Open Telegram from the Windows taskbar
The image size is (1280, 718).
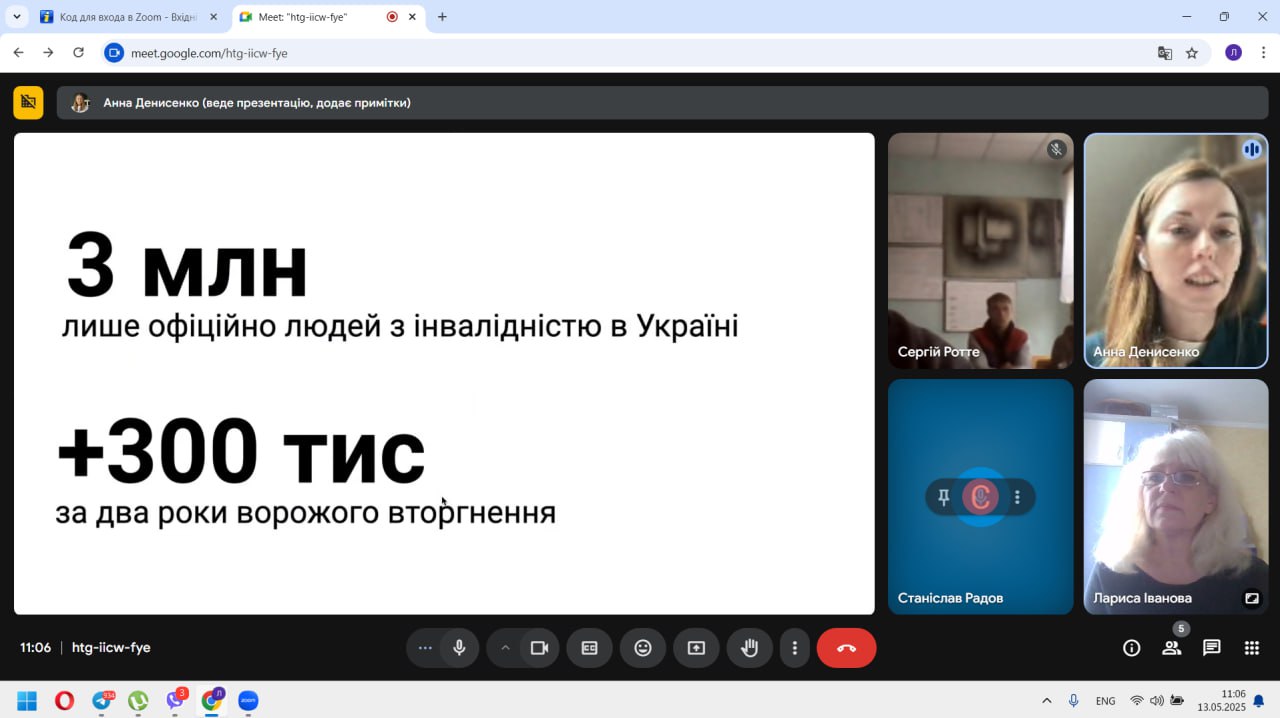tap(102, 701)
